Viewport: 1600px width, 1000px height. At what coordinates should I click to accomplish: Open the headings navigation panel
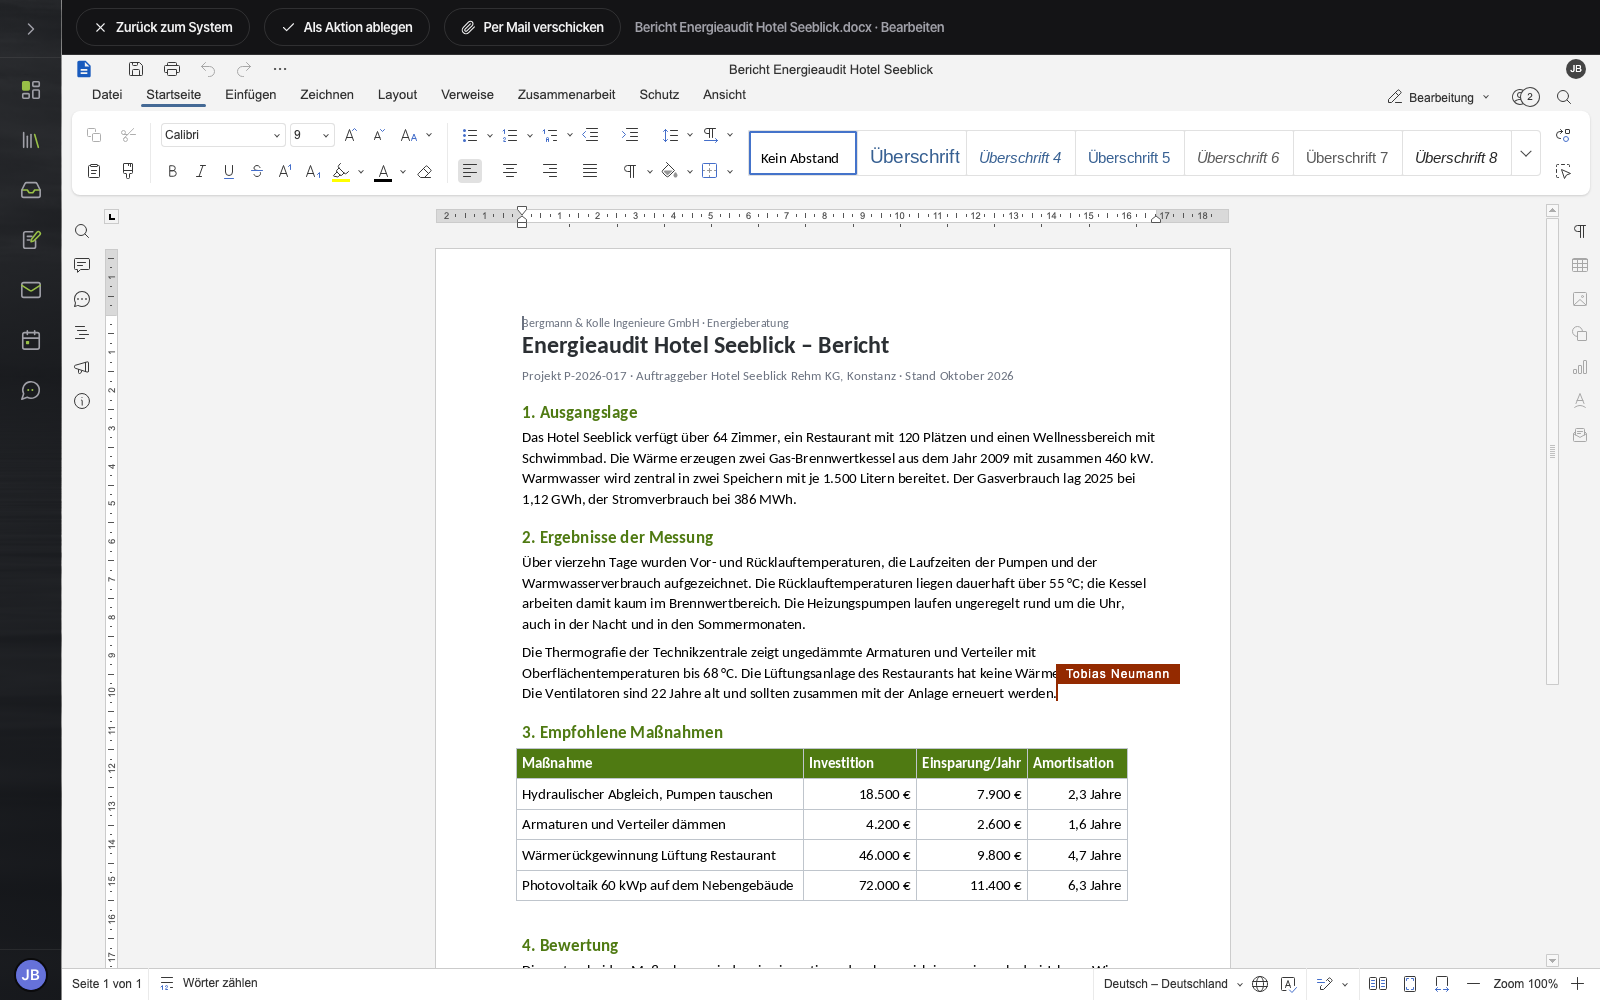pyautogui.click(x=82, y=333)
